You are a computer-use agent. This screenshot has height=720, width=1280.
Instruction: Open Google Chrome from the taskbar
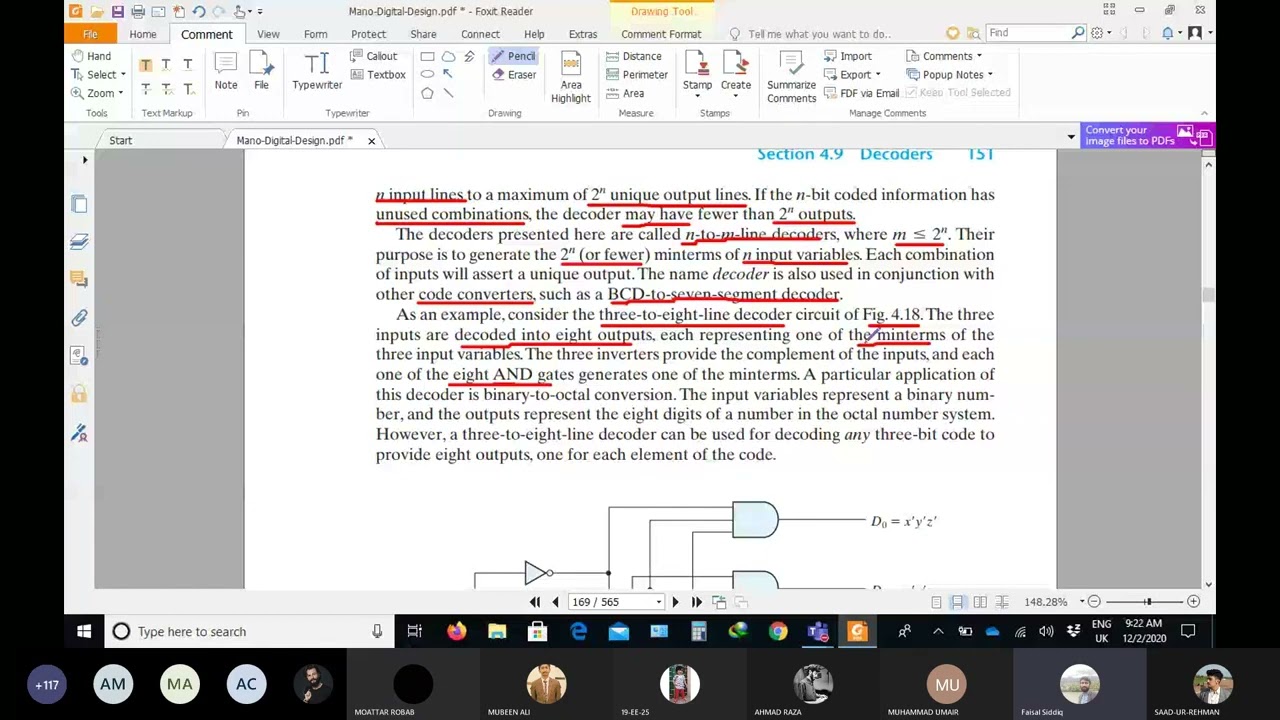778,631
